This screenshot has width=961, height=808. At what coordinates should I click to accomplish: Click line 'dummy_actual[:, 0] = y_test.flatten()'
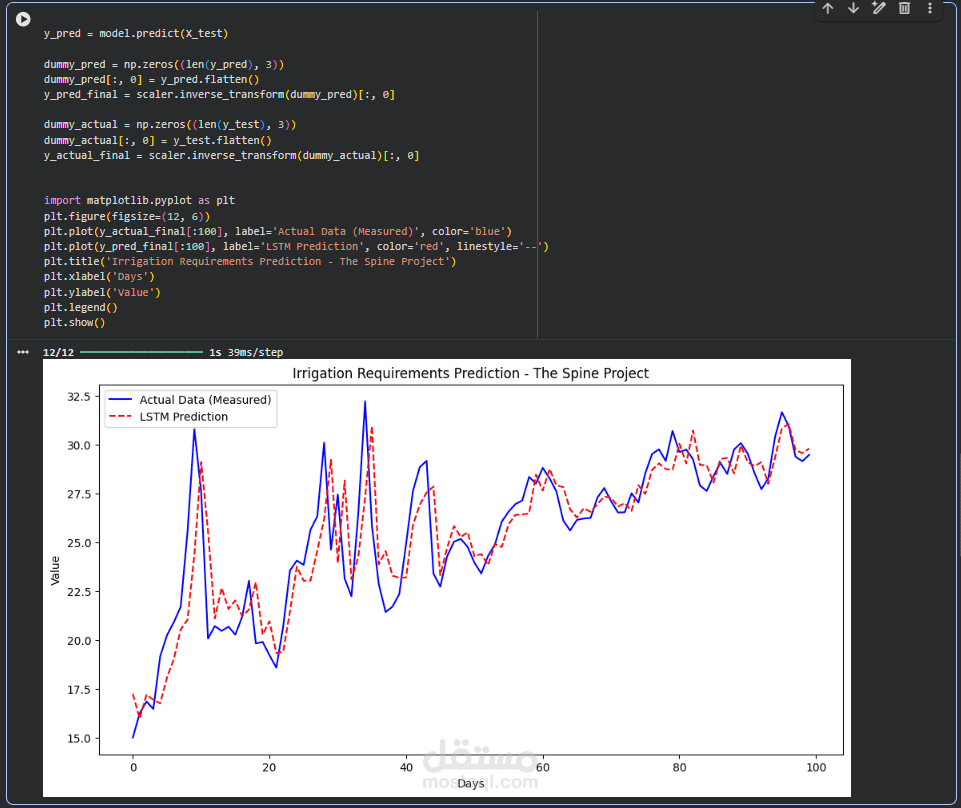click(158, 140)
